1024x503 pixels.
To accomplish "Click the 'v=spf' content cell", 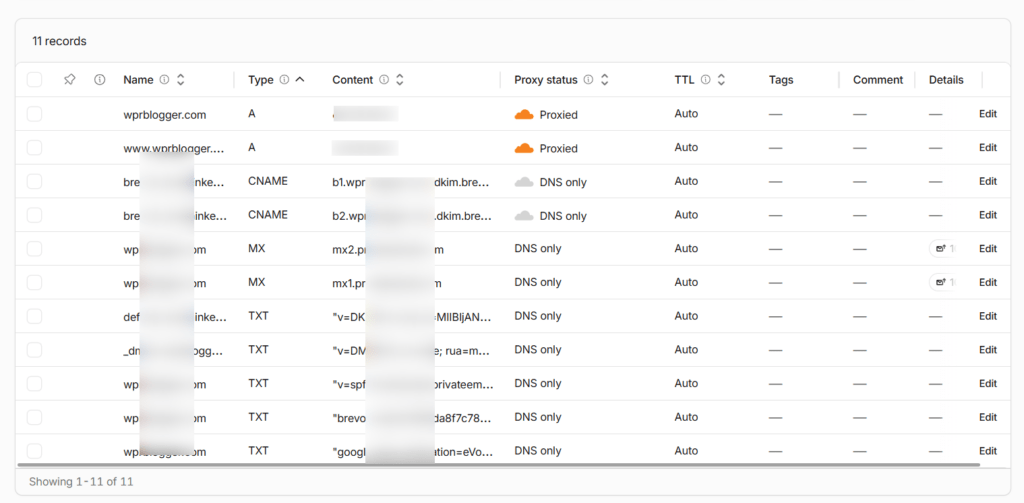I will click(x=412, y=383).
